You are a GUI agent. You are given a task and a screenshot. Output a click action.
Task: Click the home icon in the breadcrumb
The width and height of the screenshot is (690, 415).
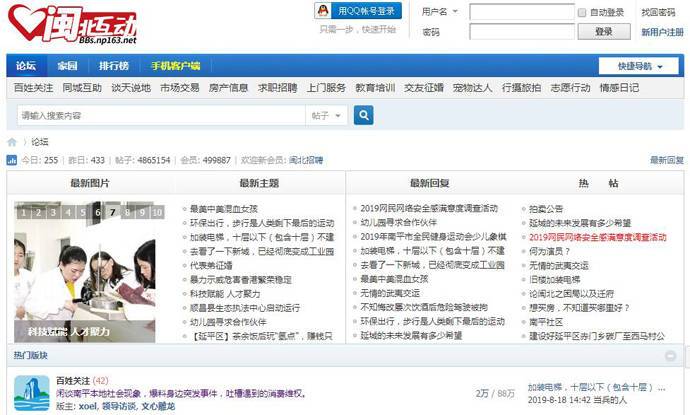click(x=13, y=142)
